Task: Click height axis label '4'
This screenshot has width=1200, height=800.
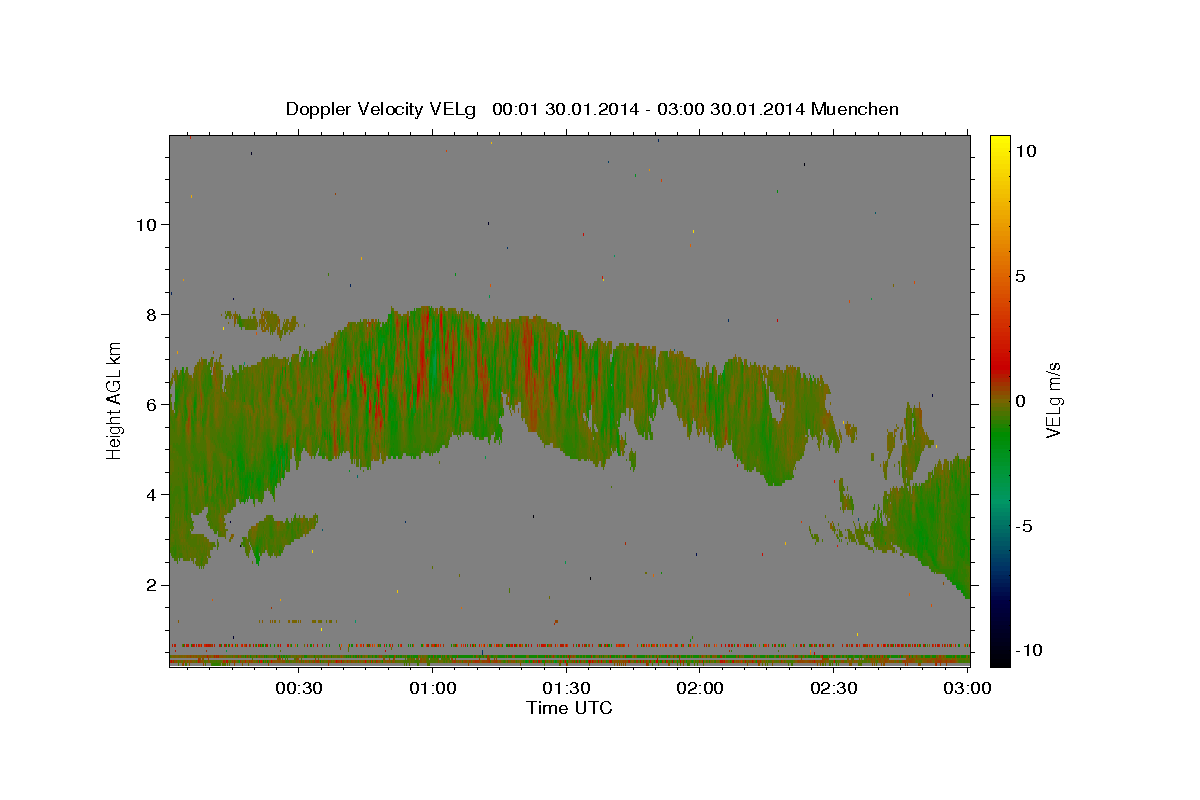Action: click(153, 495)
